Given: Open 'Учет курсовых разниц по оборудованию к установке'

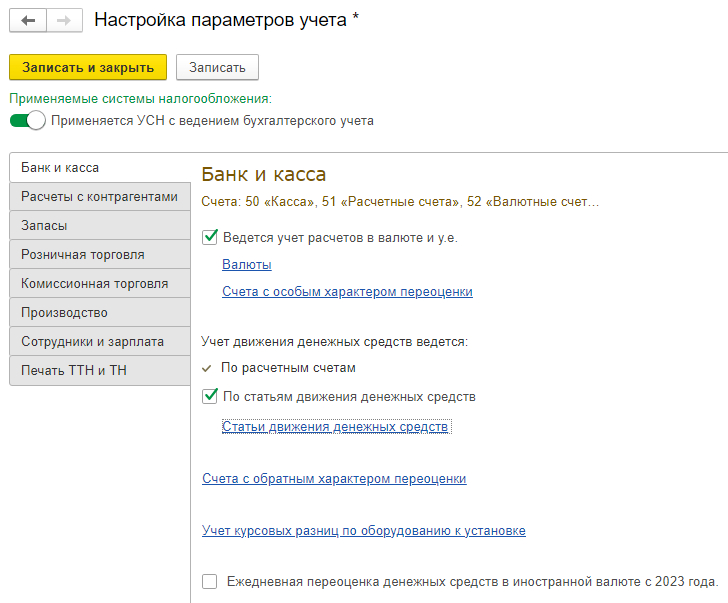Looking at the screenshot, I should [x=364, y=531].
